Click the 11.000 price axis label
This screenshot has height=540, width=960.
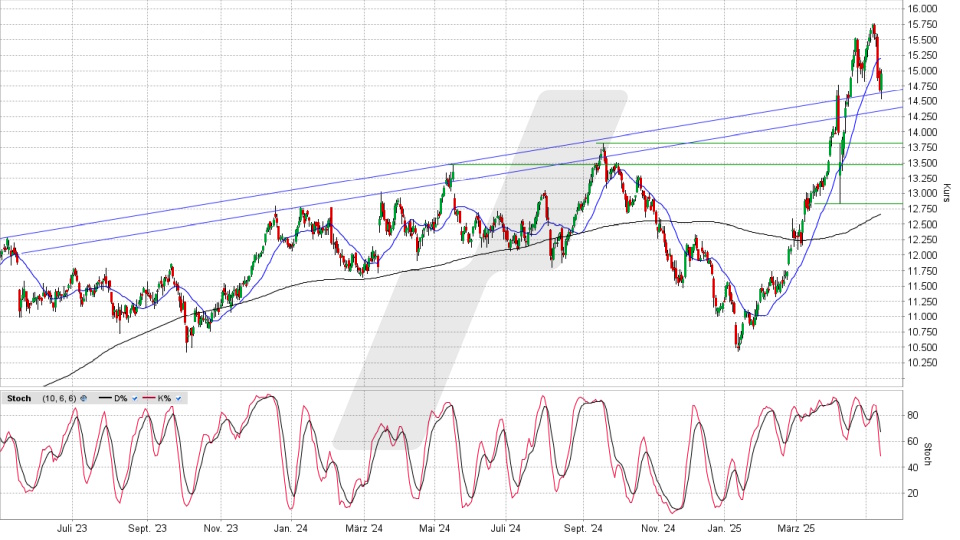point(922,317)
